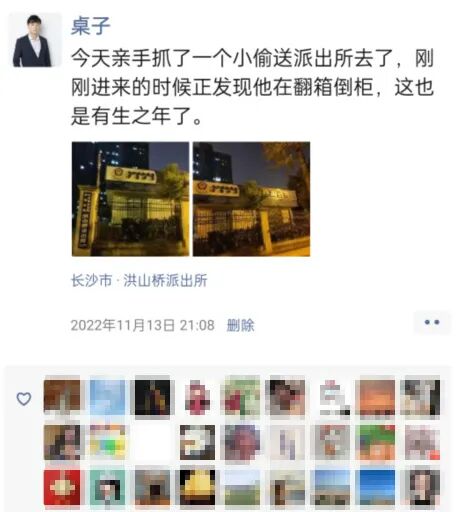Open the light blue liker avatar
This screenshot has width=472, height=512.
coord(107,397)
